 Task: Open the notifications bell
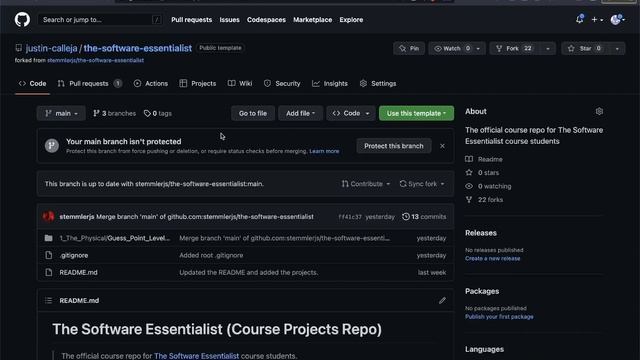pos(580,19)
